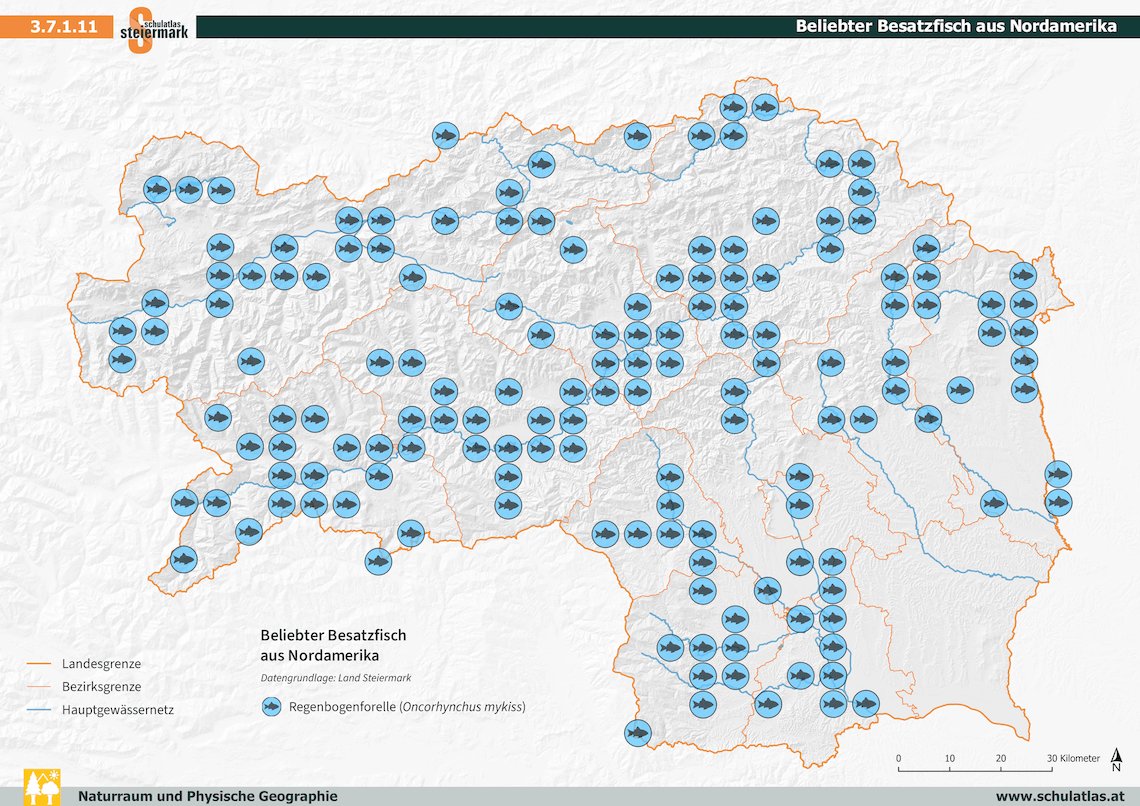Click the 3.7.1.11 map number label
The height and width of the screenshot is (806, 1140).
click(x=63, y=27)
